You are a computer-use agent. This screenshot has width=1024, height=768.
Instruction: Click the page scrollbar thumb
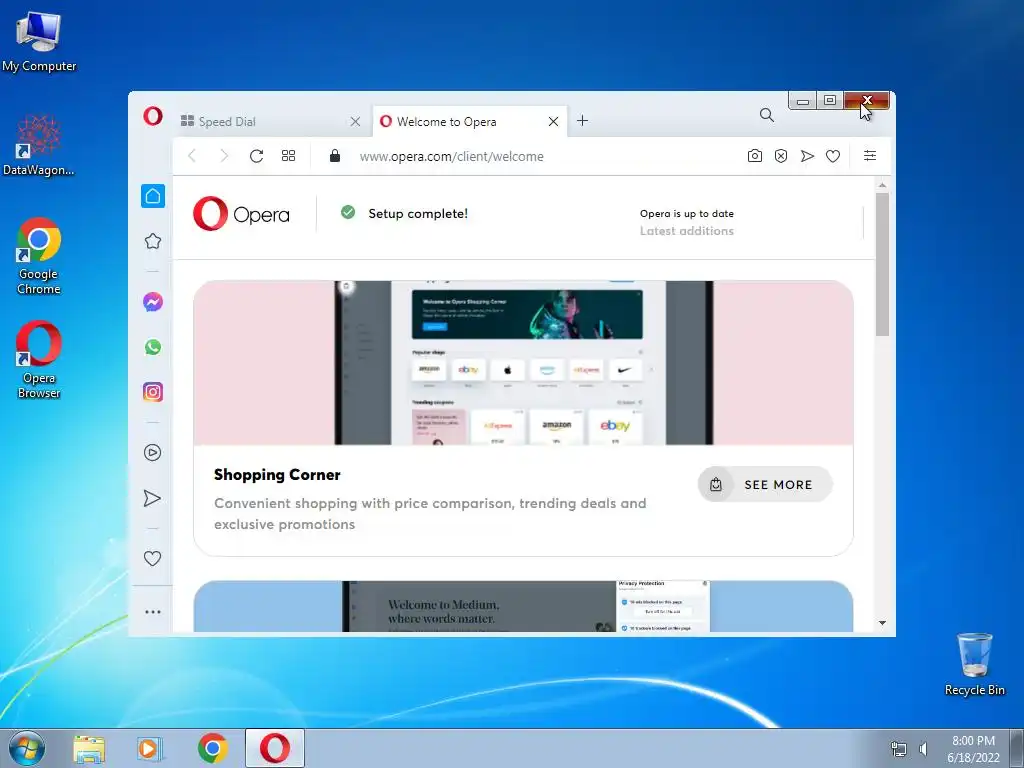[x=882, y=264]
